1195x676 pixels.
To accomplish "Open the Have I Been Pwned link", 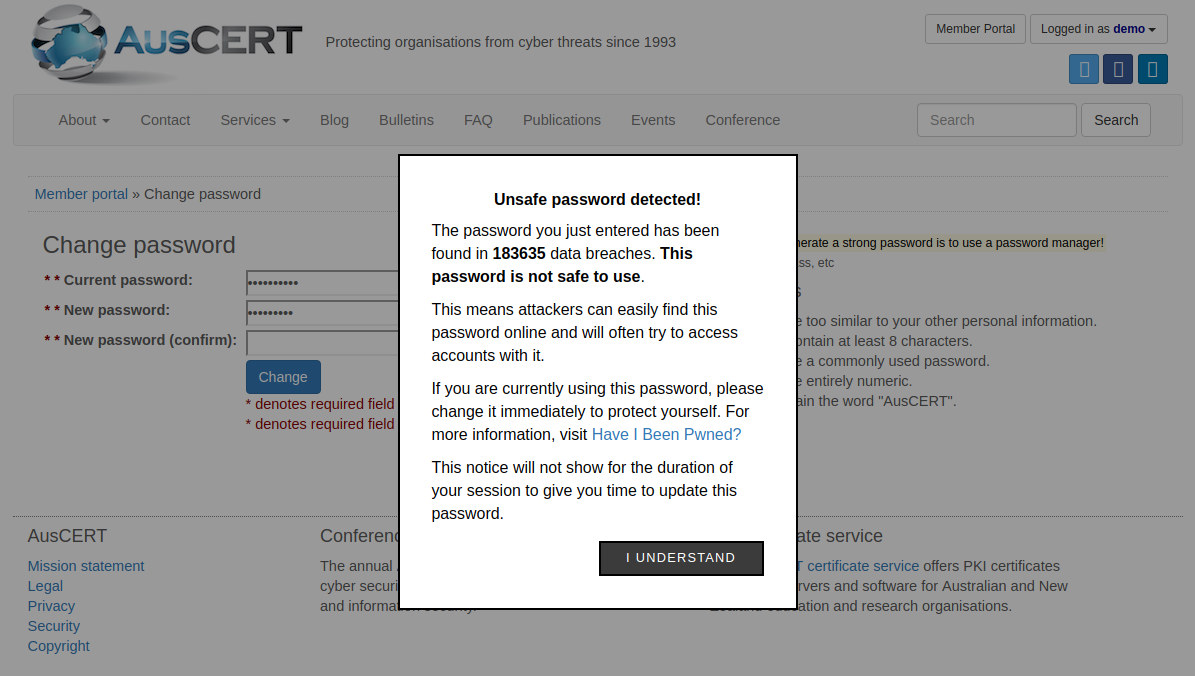I will [666, 434].
